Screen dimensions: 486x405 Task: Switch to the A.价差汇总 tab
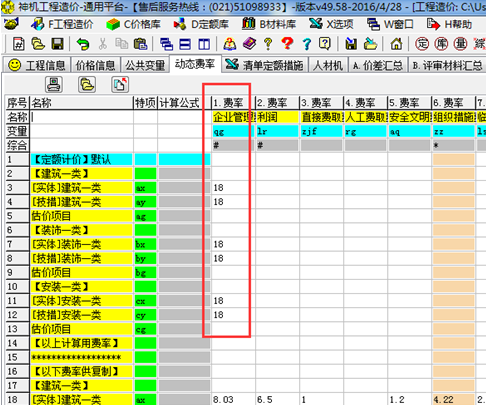pyautogui.click(x=378, y=65)
